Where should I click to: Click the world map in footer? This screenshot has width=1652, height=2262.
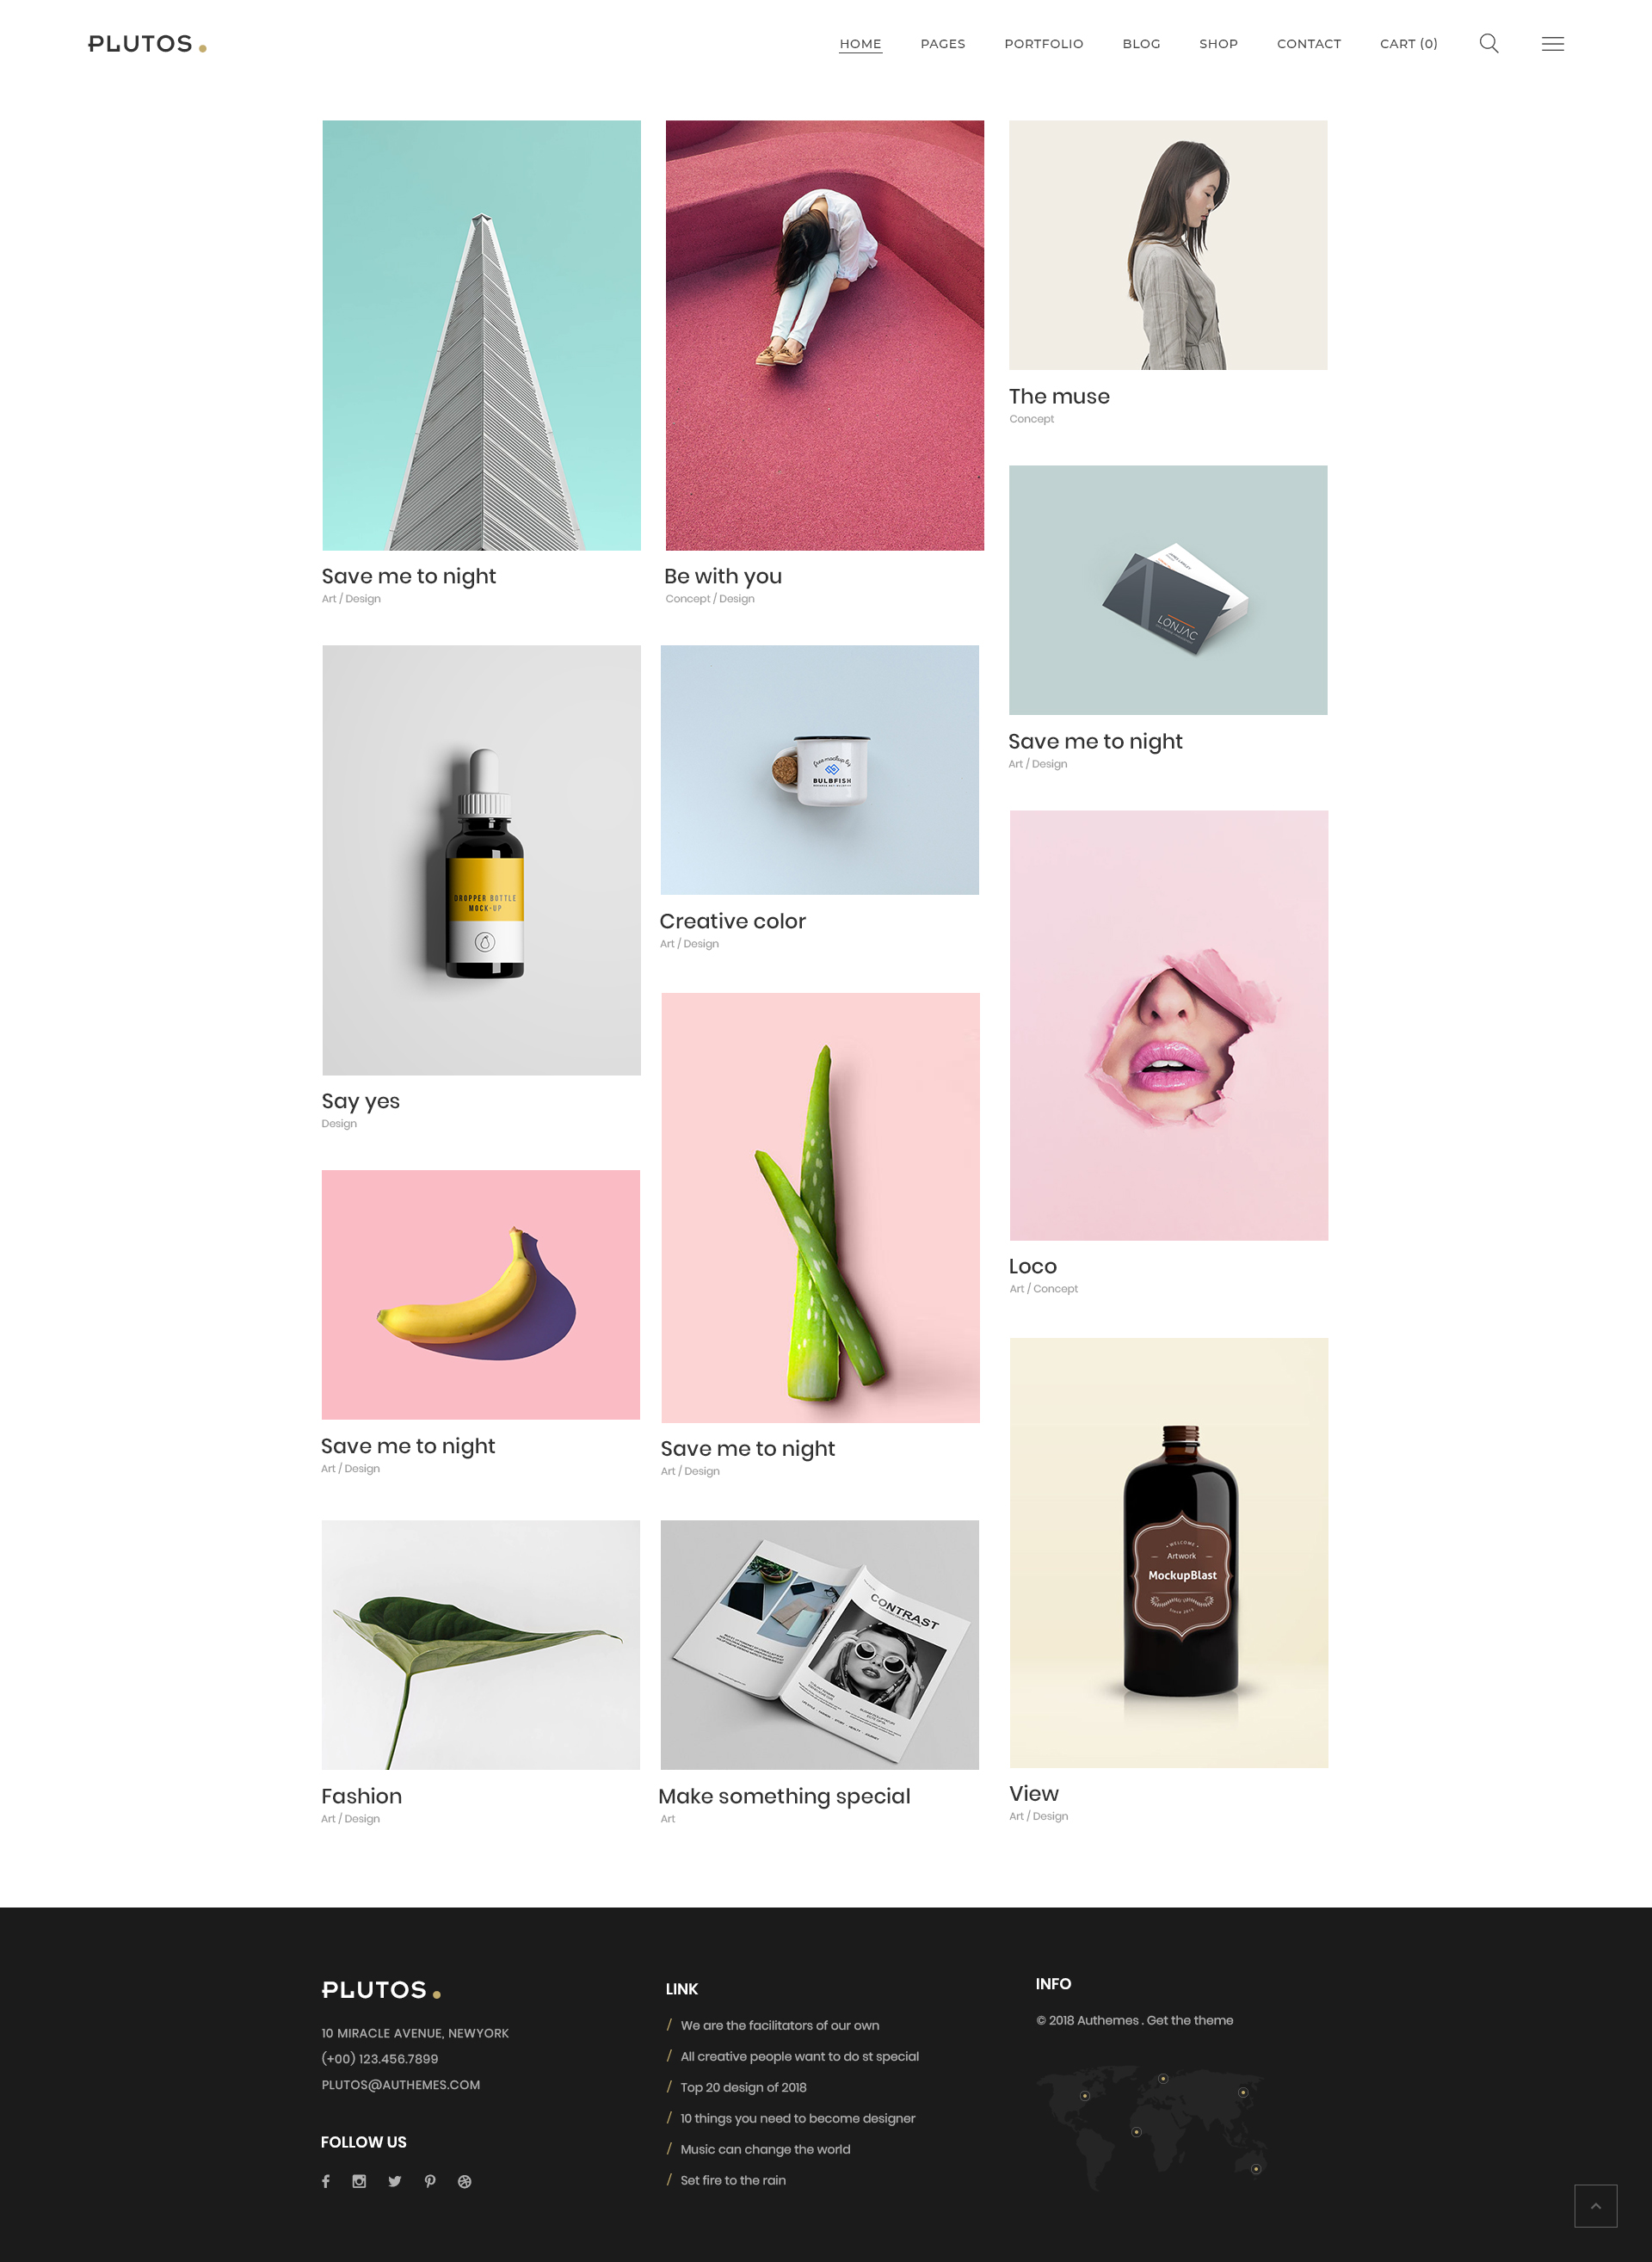click(x=1151, y=2127)
